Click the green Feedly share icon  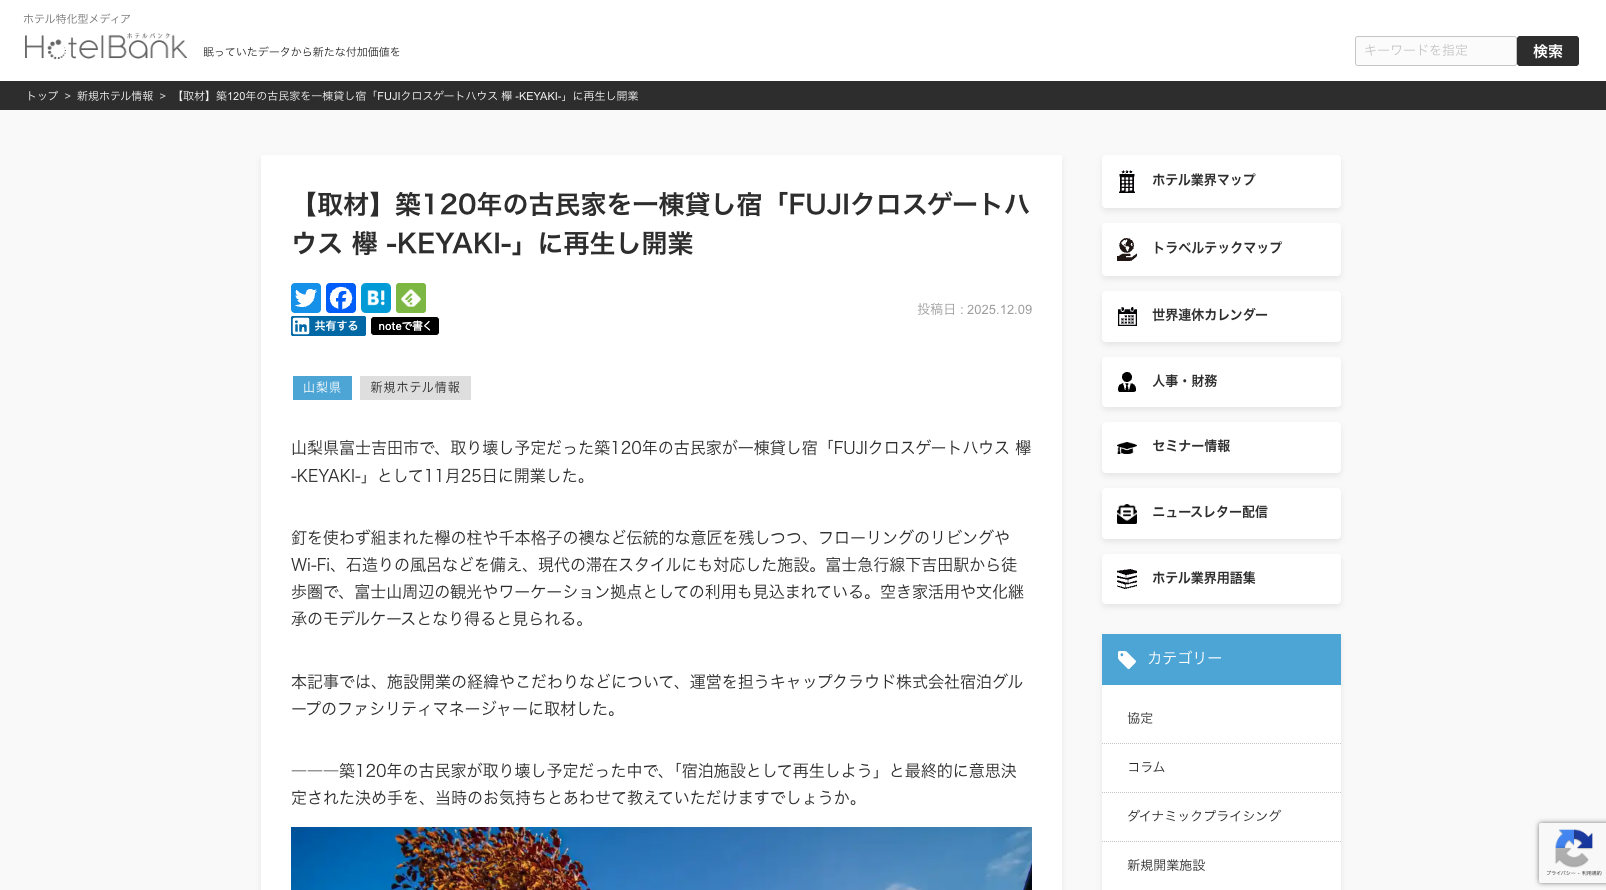(x=411, y=298)
